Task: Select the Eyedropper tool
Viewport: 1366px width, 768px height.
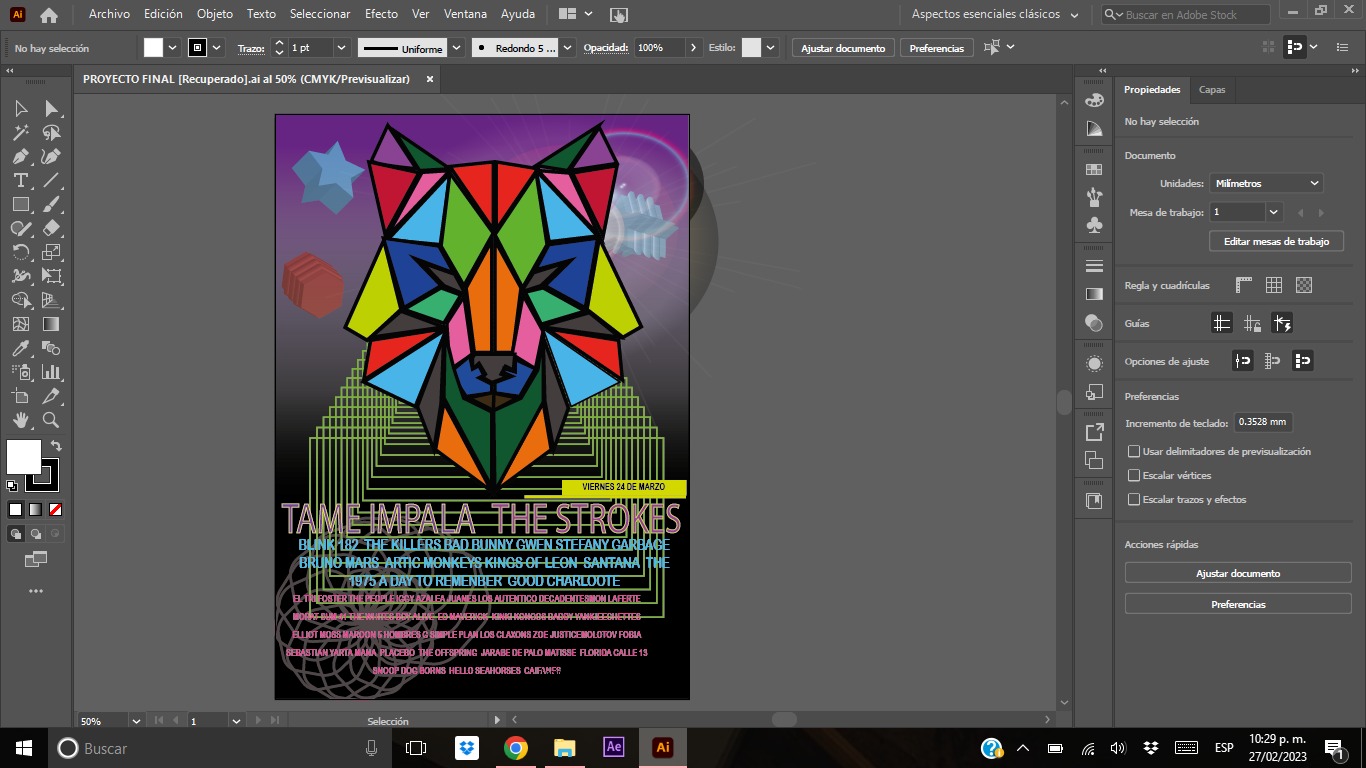Action: (20, 348)
